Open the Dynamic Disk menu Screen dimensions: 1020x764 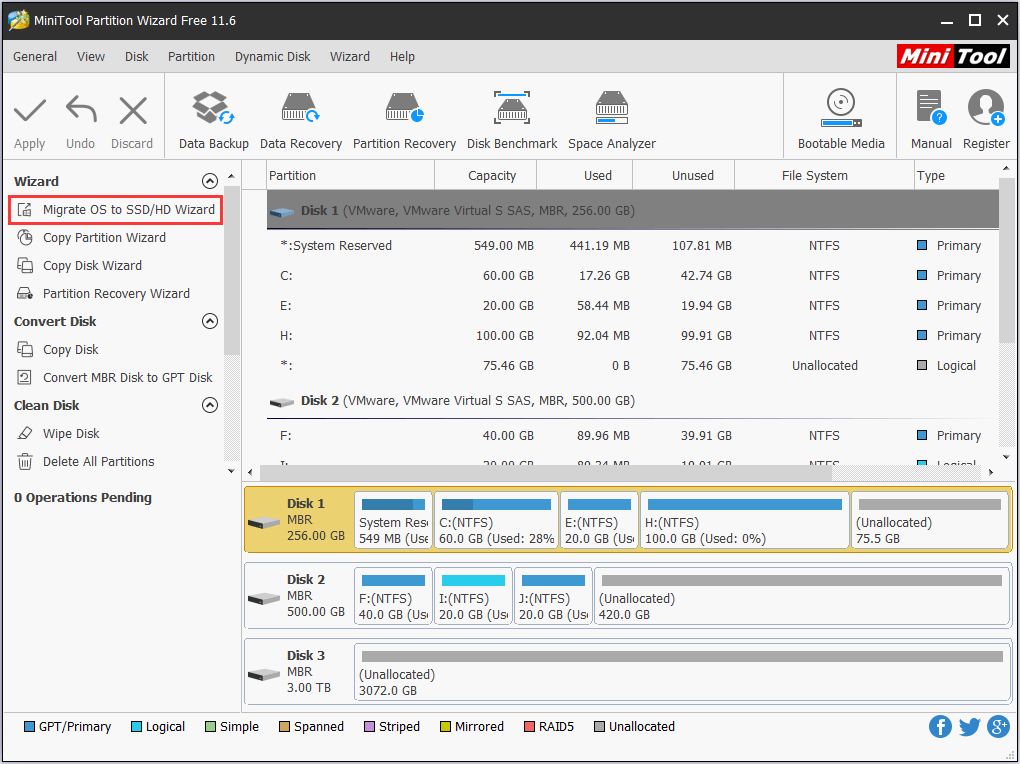click(x=272, y=57)
